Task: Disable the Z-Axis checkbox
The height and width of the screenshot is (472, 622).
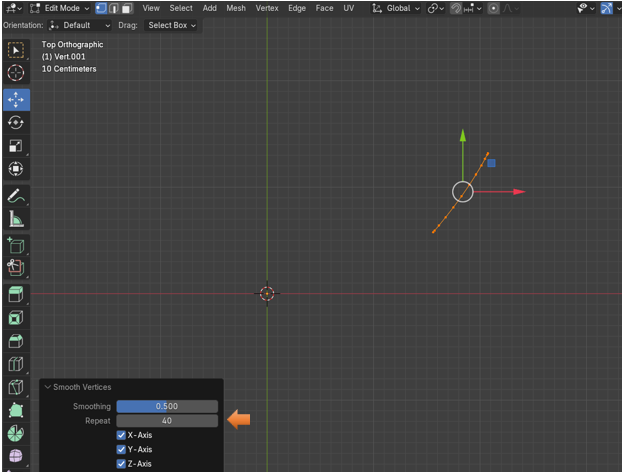Action: tap(121, 464)
